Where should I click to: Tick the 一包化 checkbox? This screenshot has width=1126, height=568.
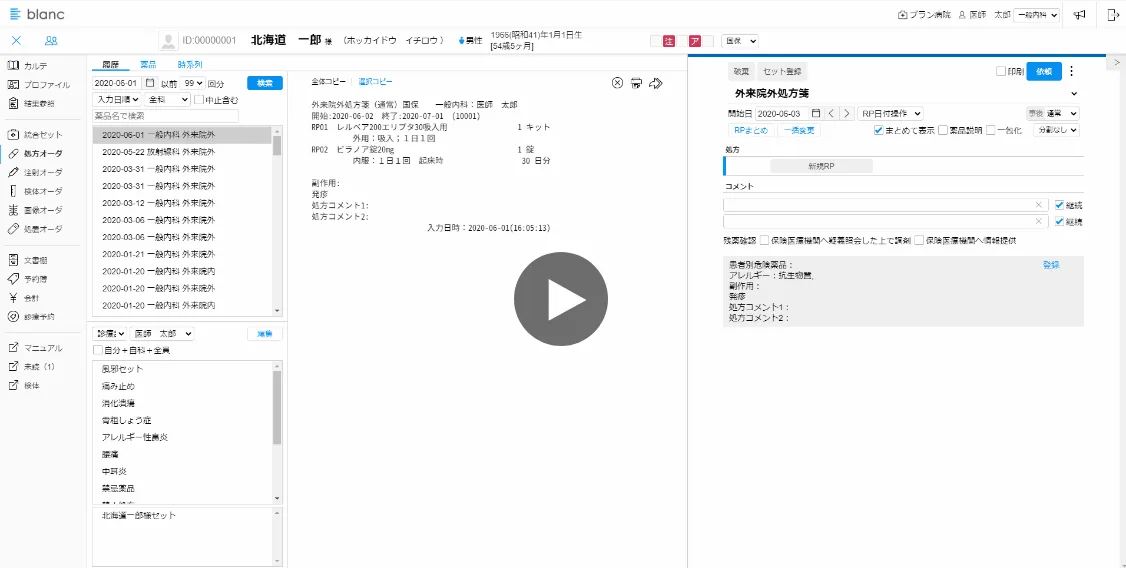coord(991,130)
